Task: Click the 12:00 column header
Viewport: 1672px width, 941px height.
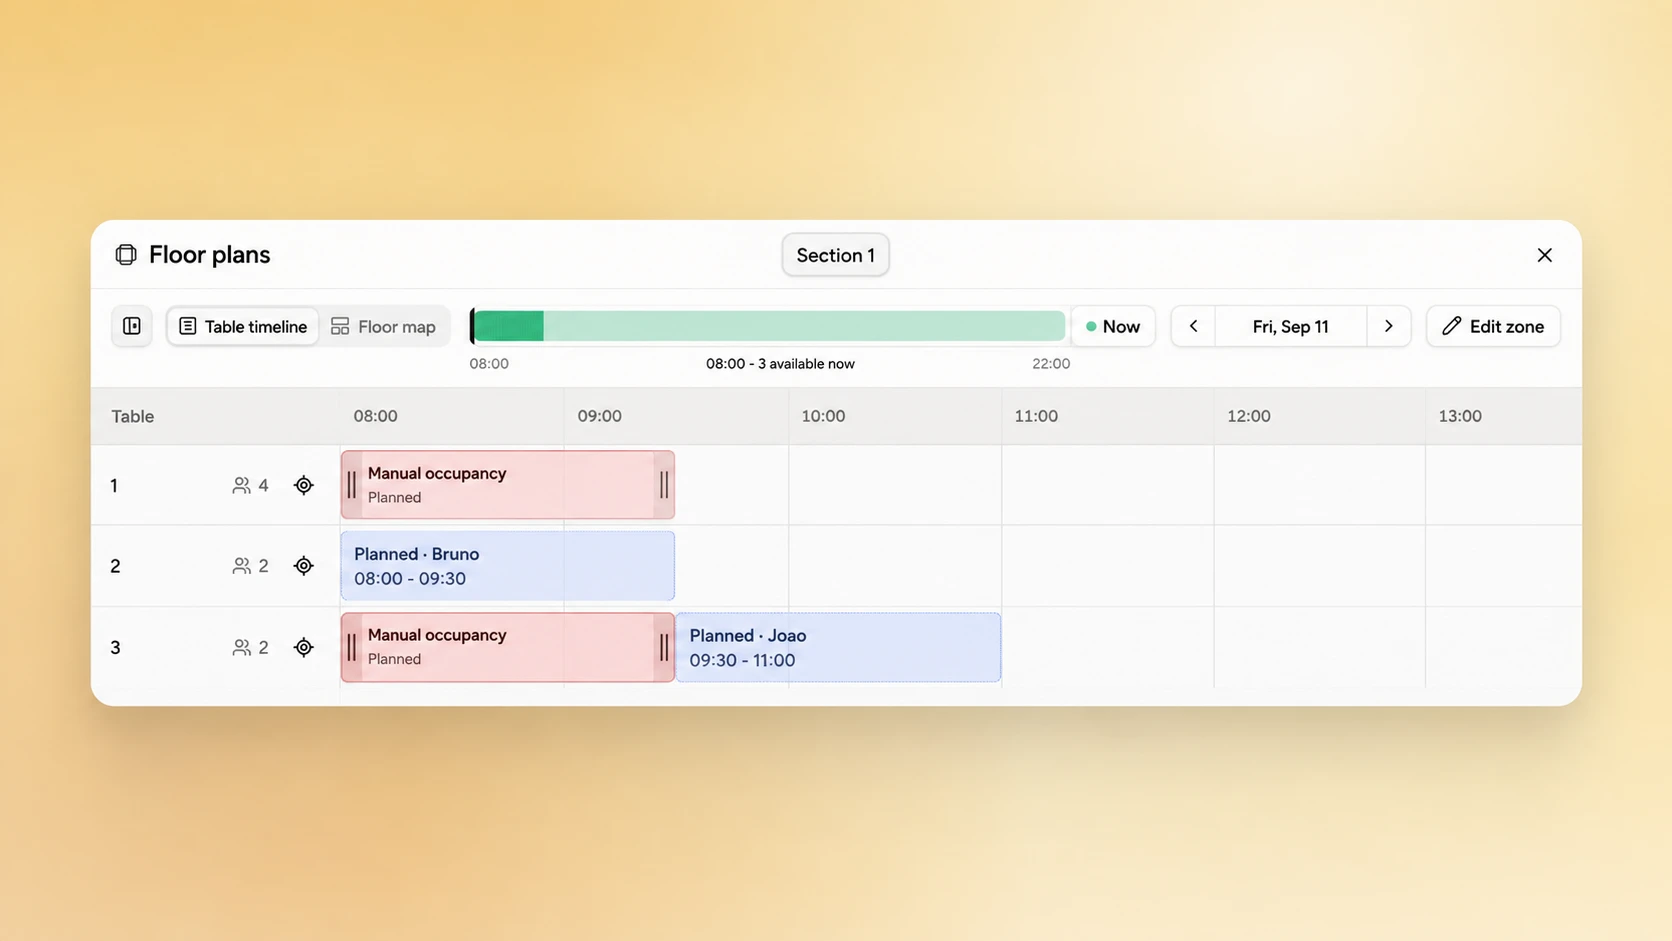Action: click(x=1248, y=416)
